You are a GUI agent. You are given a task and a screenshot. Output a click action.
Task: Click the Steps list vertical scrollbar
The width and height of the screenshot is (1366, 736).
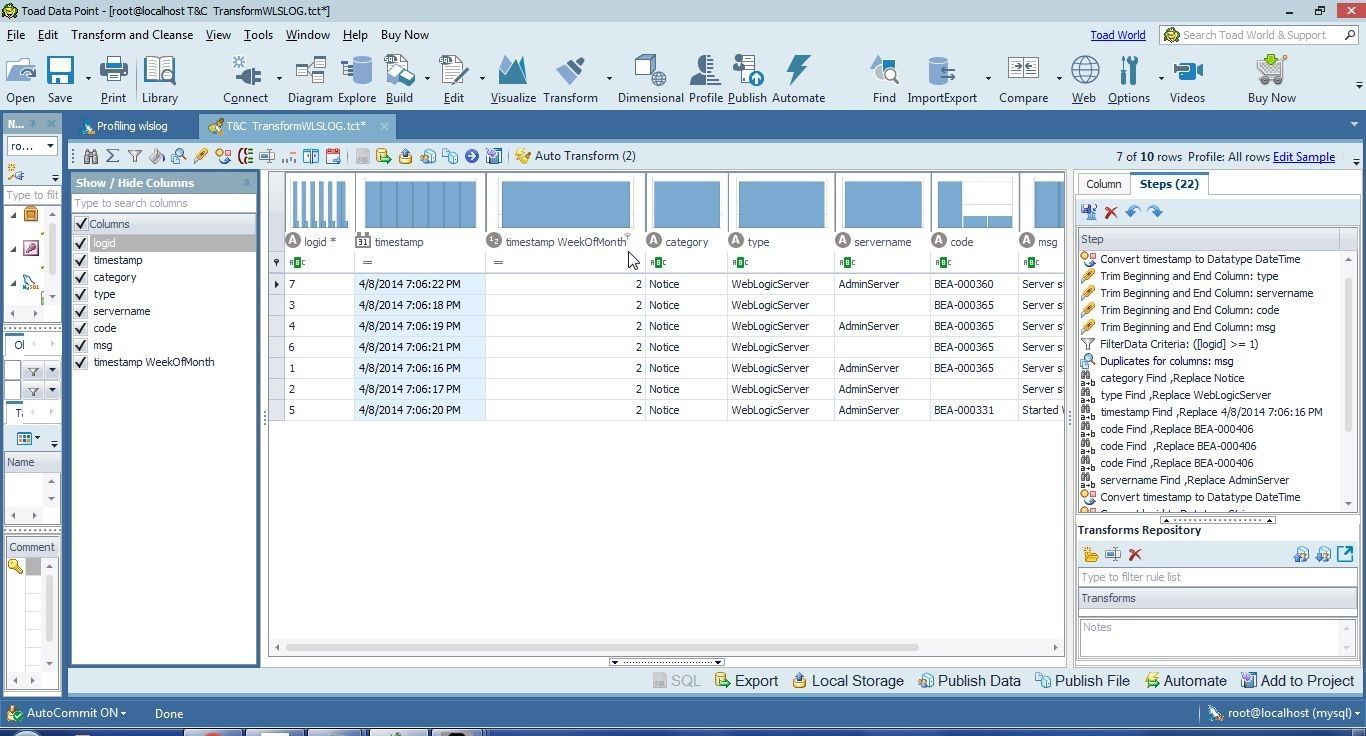click(x=1349, y=349)
